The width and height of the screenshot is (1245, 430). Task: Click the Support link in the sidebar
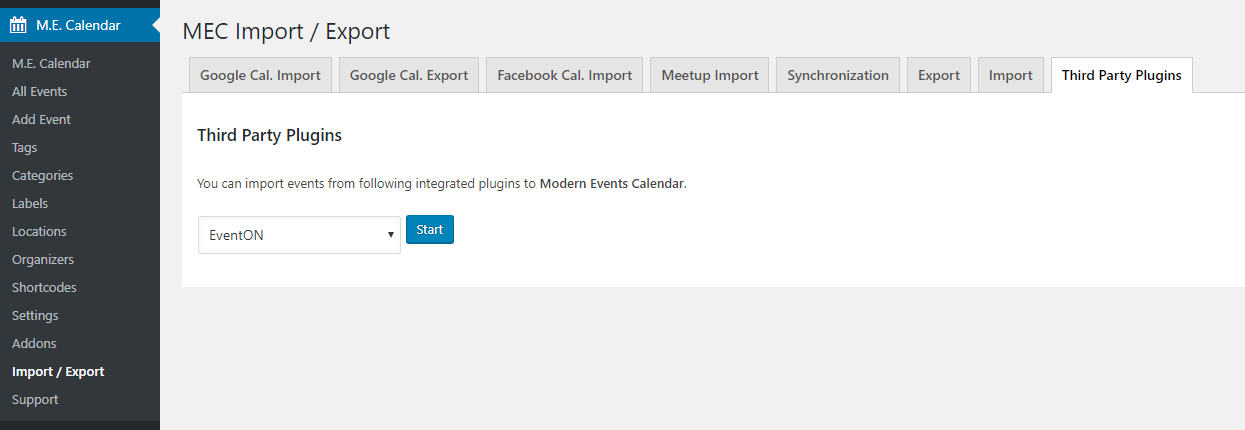(35, 399)
